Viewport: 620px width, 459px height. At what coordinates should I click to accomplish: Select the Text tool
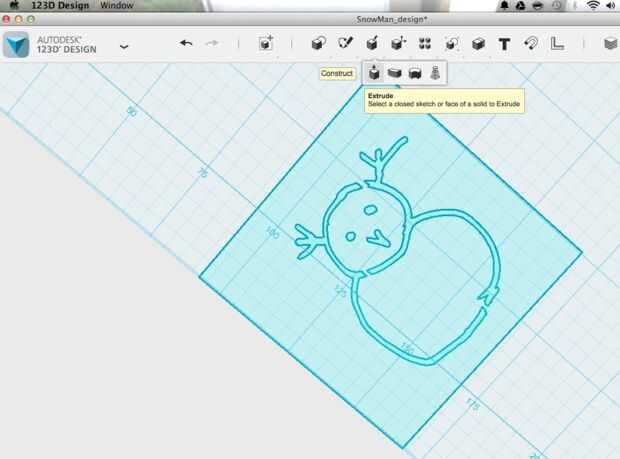[504, 44]
